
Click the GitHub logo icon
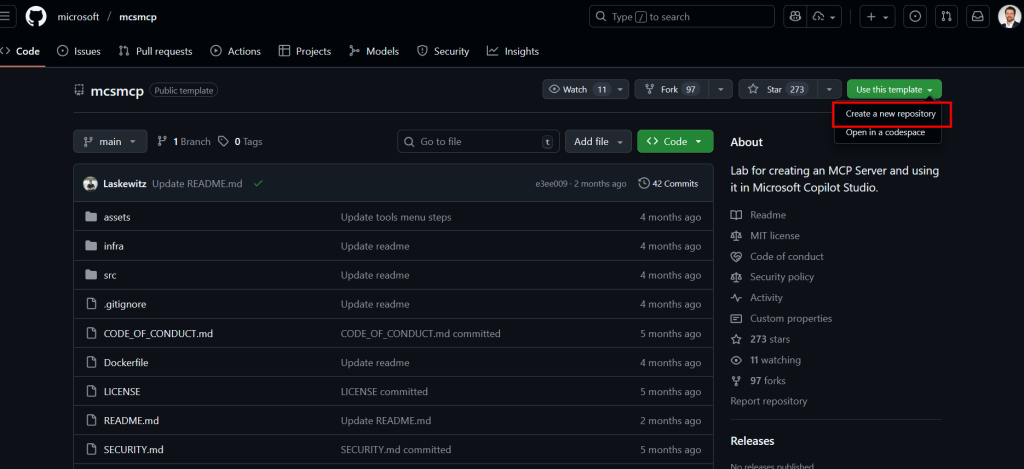pyautogui.click(x=36, y=17)
